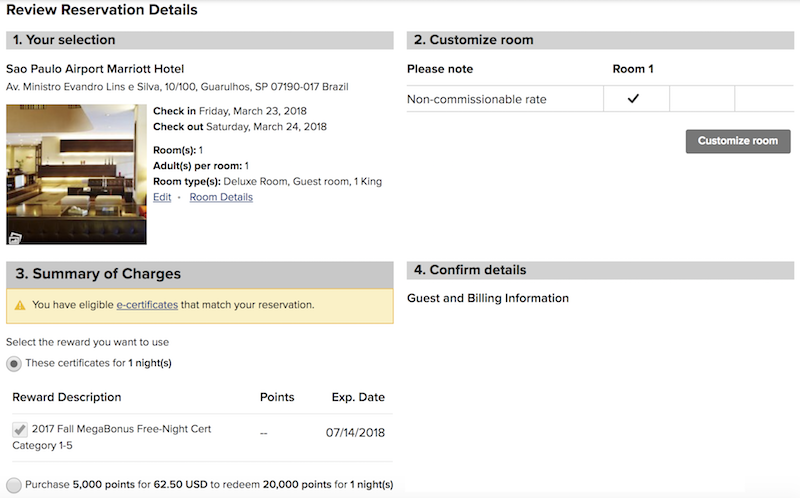Toggle the 2017 Fall MegaBonus Free-Night Cert checkbox

pyautogui.click(x=20, y=430)
